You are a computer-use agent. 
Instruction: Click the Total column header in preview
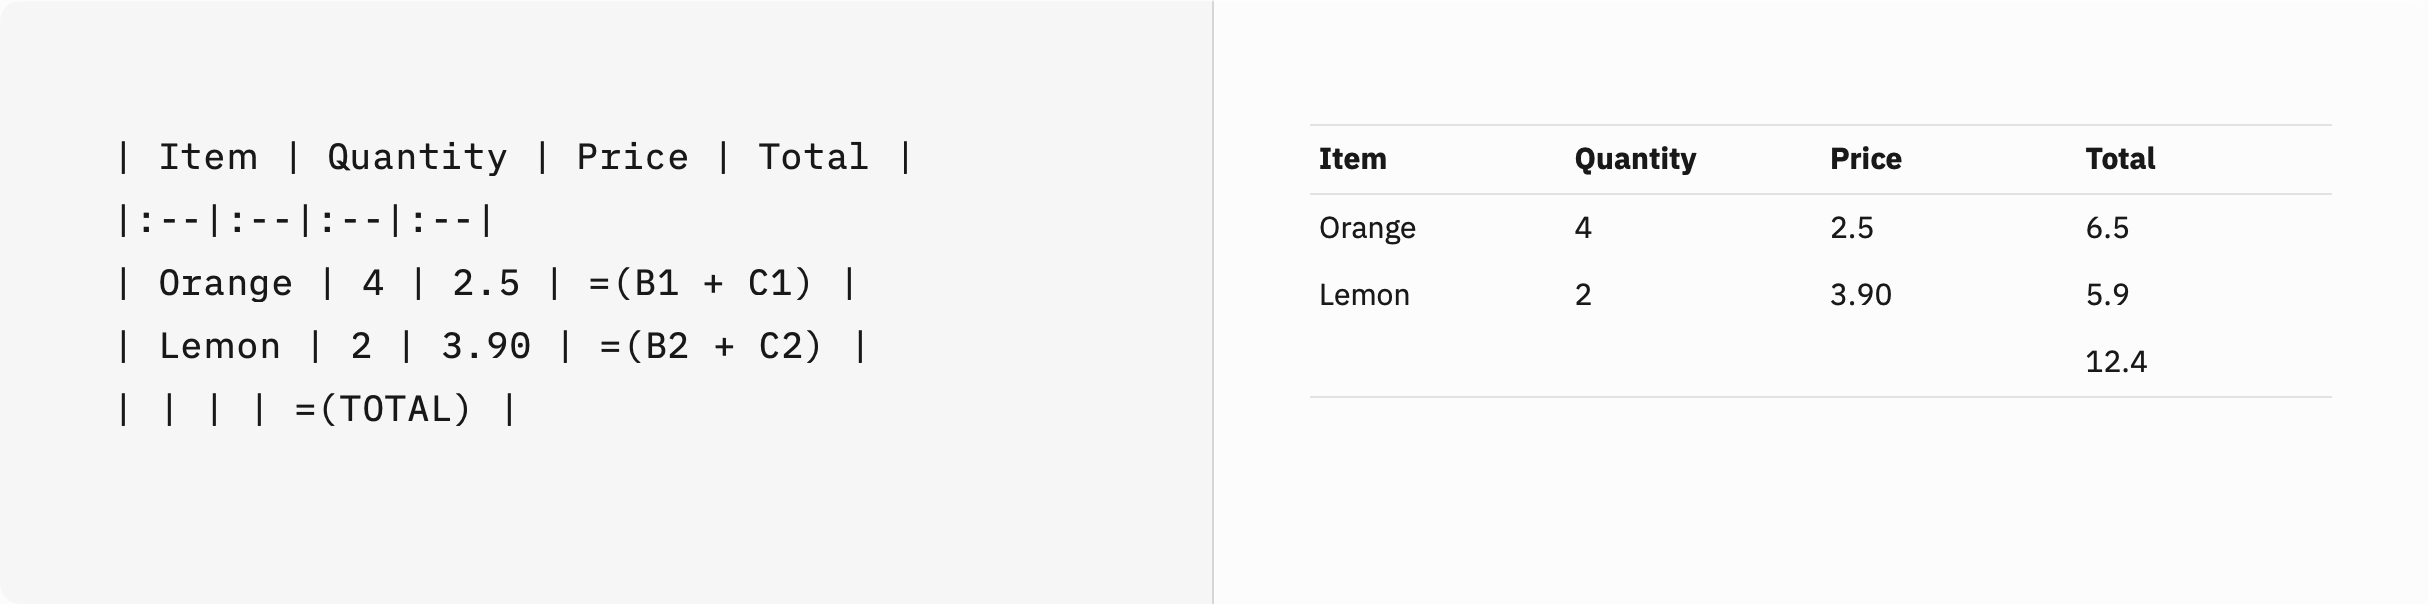pos(2120,159)
